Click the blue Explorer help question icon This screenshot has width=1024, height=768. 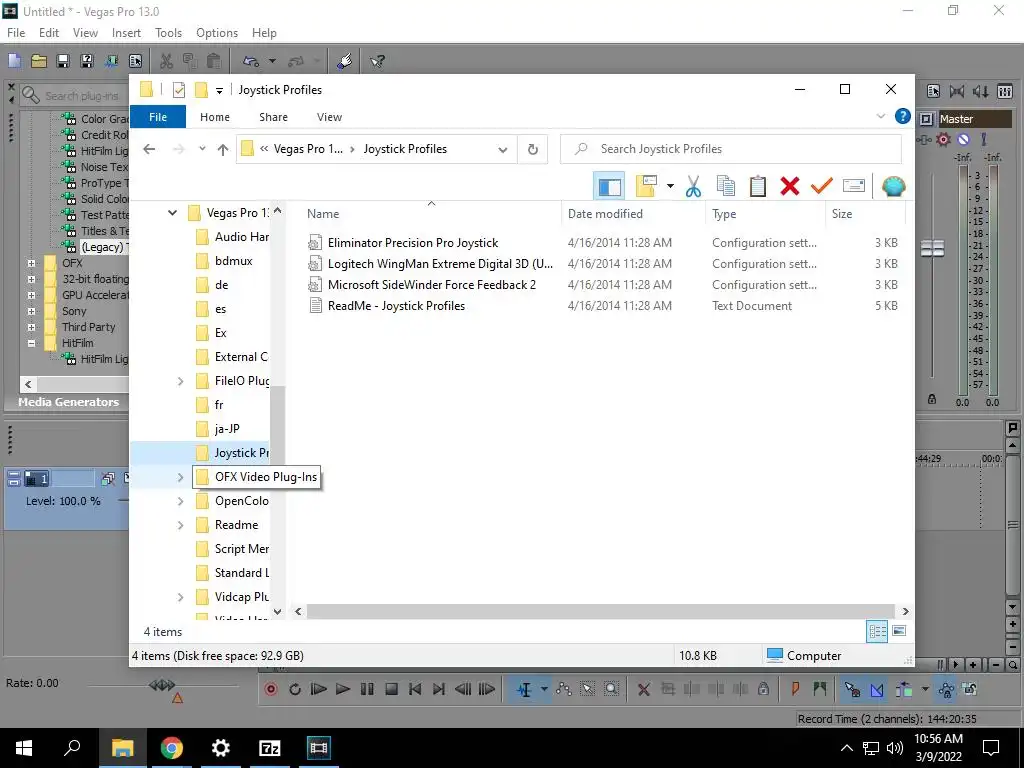tap(903, 116)
